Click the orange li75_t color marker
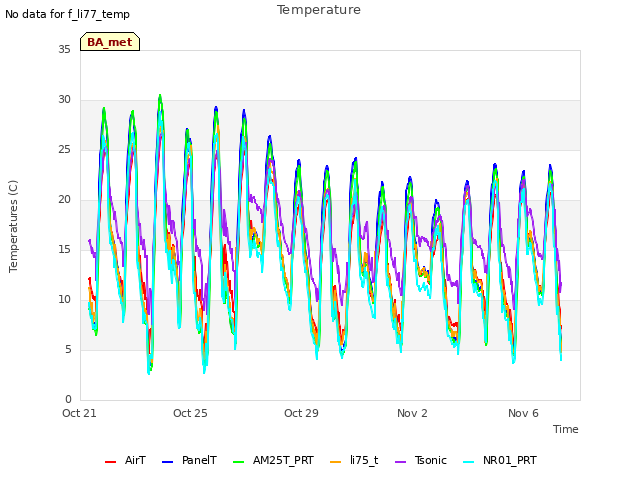640x480 pixels. tap(336, 462)
